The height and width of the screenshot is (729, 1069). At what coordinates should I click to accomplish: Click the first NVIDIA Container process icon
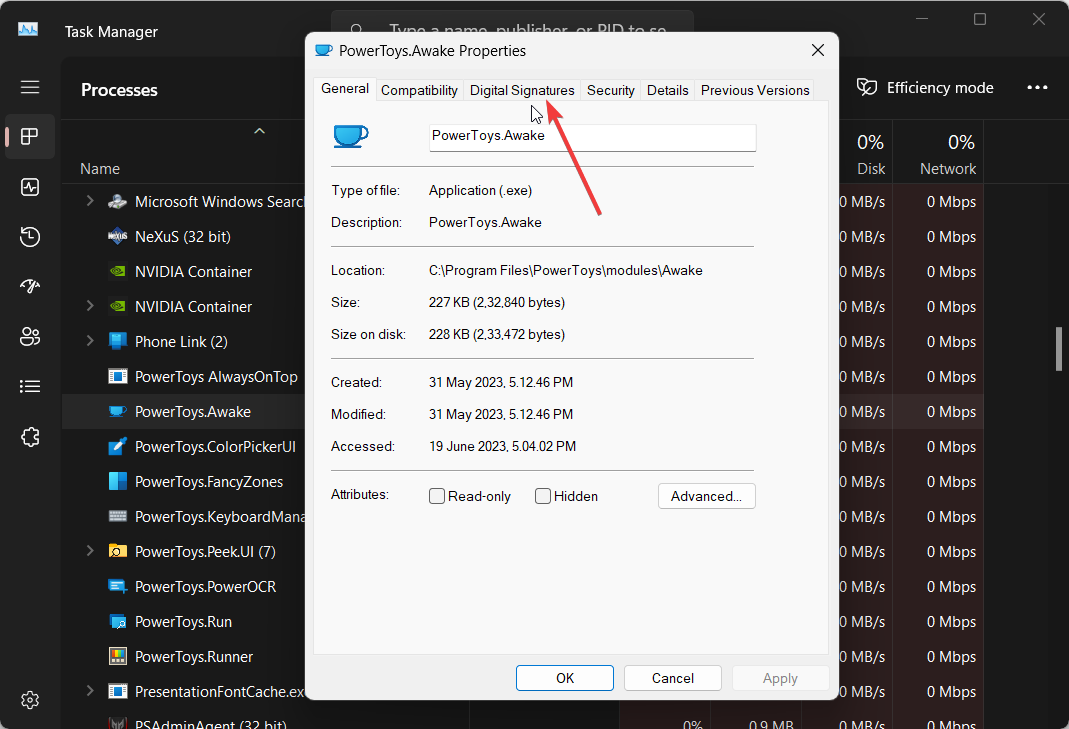coord(117,271)
